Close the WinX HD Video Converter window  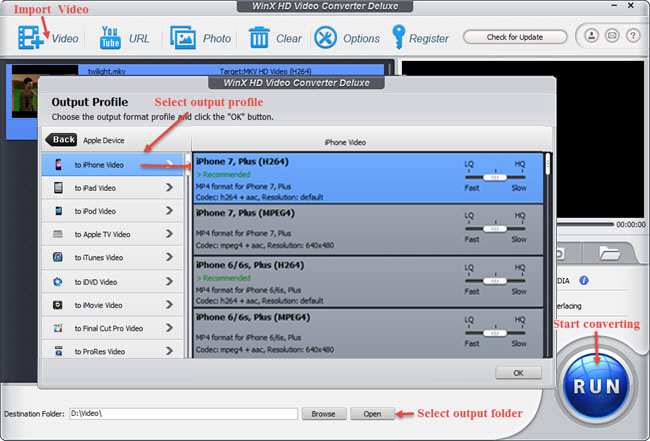(x=631, y=5)
